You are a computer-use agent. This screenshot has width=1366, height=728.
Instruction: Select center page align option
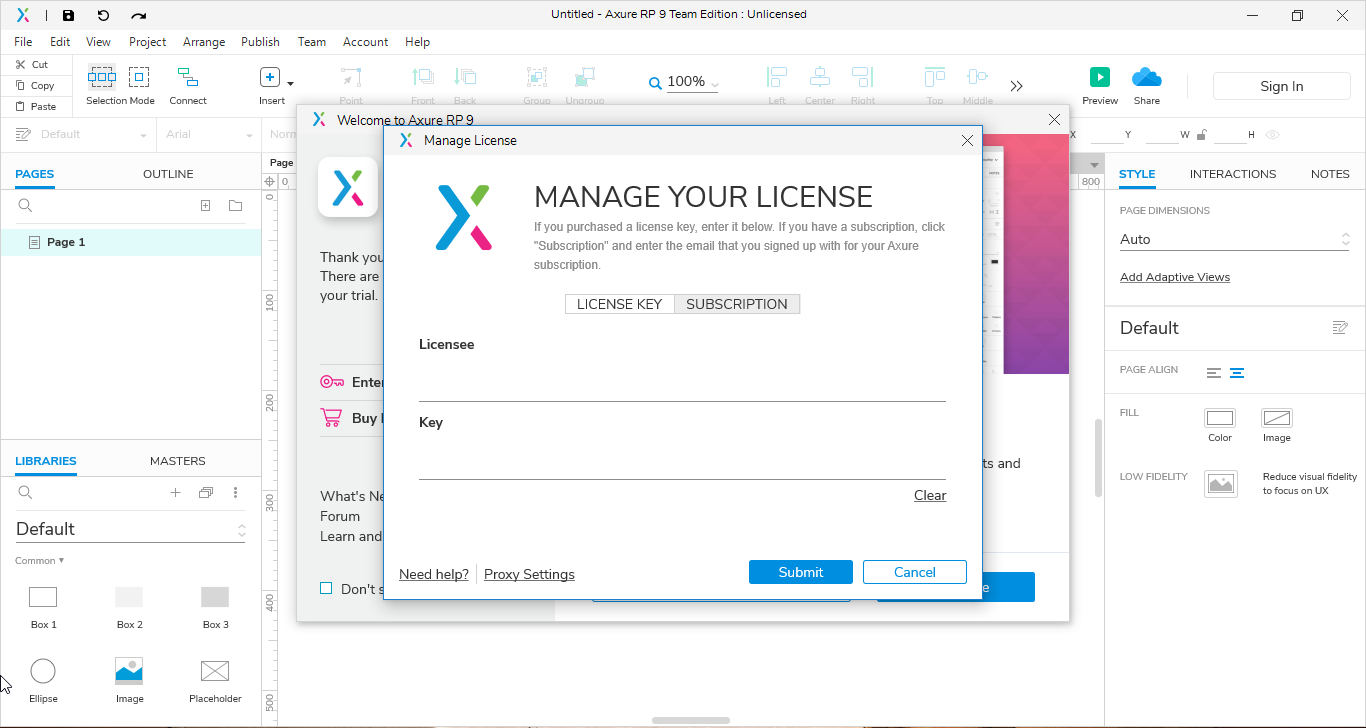coord(1237,373)
